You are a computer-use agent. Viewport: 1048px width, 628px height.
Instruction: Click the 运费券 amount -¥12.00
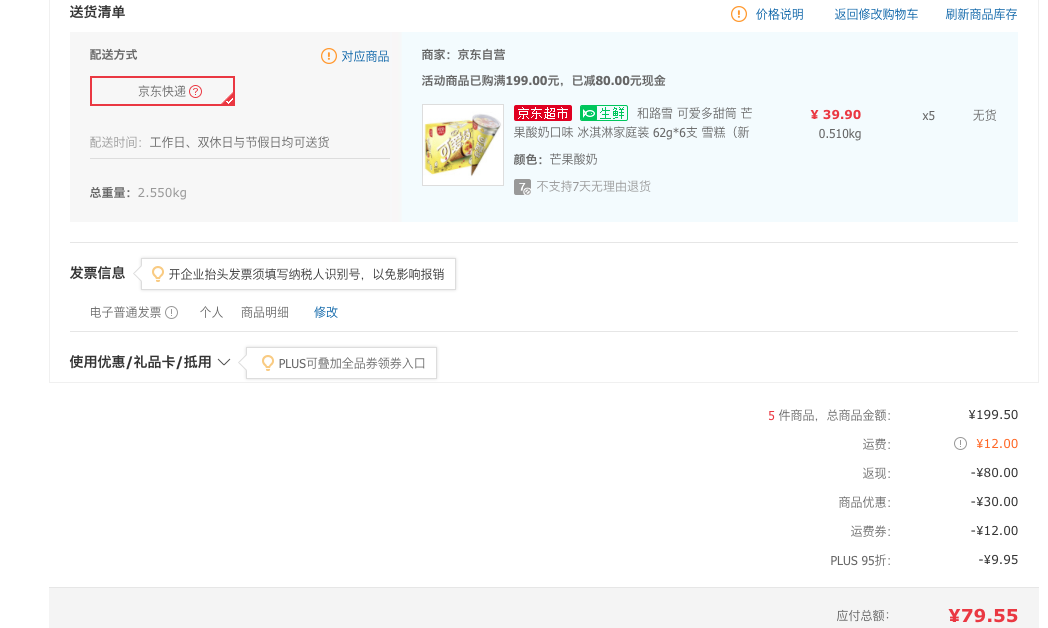[995, 531]
